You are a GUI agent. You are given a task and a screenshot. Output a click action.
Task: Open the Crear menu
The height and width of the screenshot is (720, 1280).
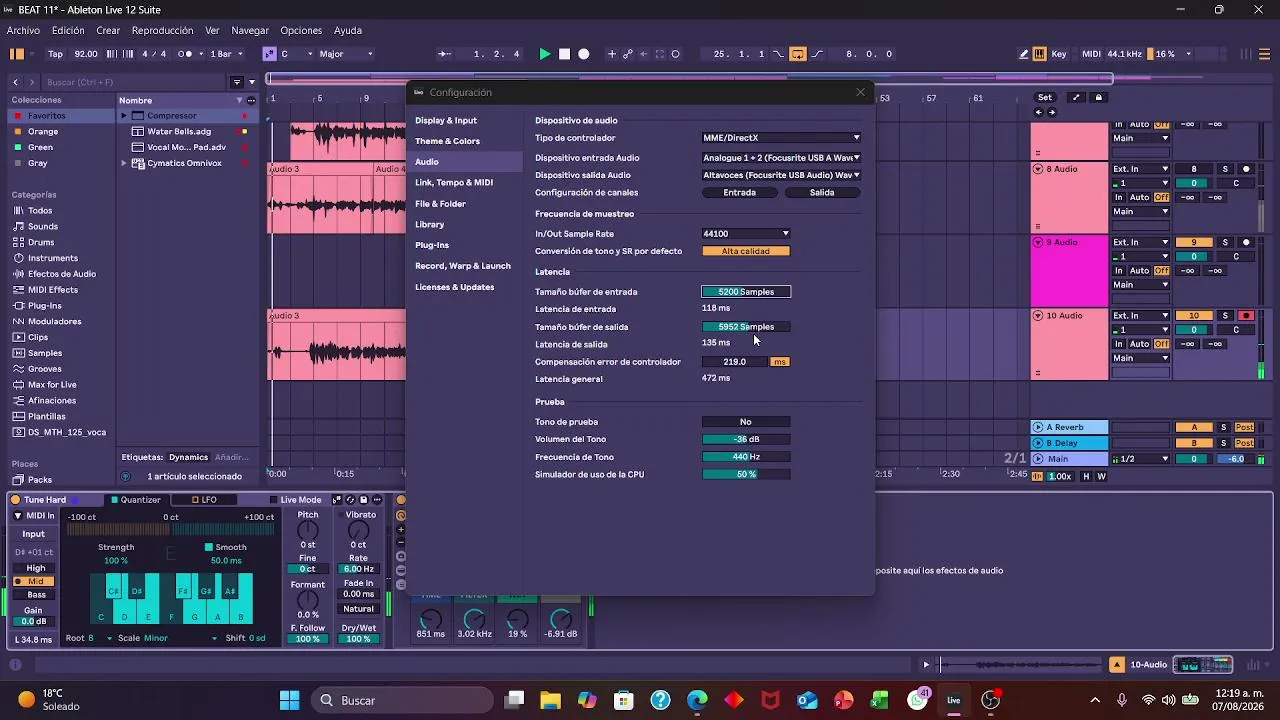pos(108,30)
